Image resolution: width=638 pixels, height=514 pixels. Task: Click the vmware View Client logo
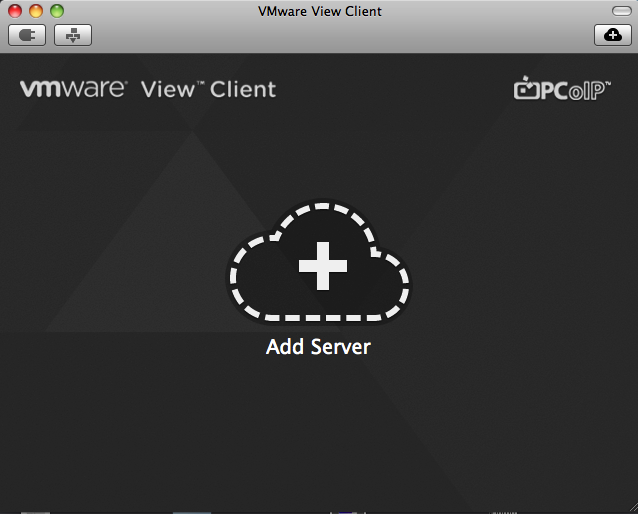click(x=148, y=89)
